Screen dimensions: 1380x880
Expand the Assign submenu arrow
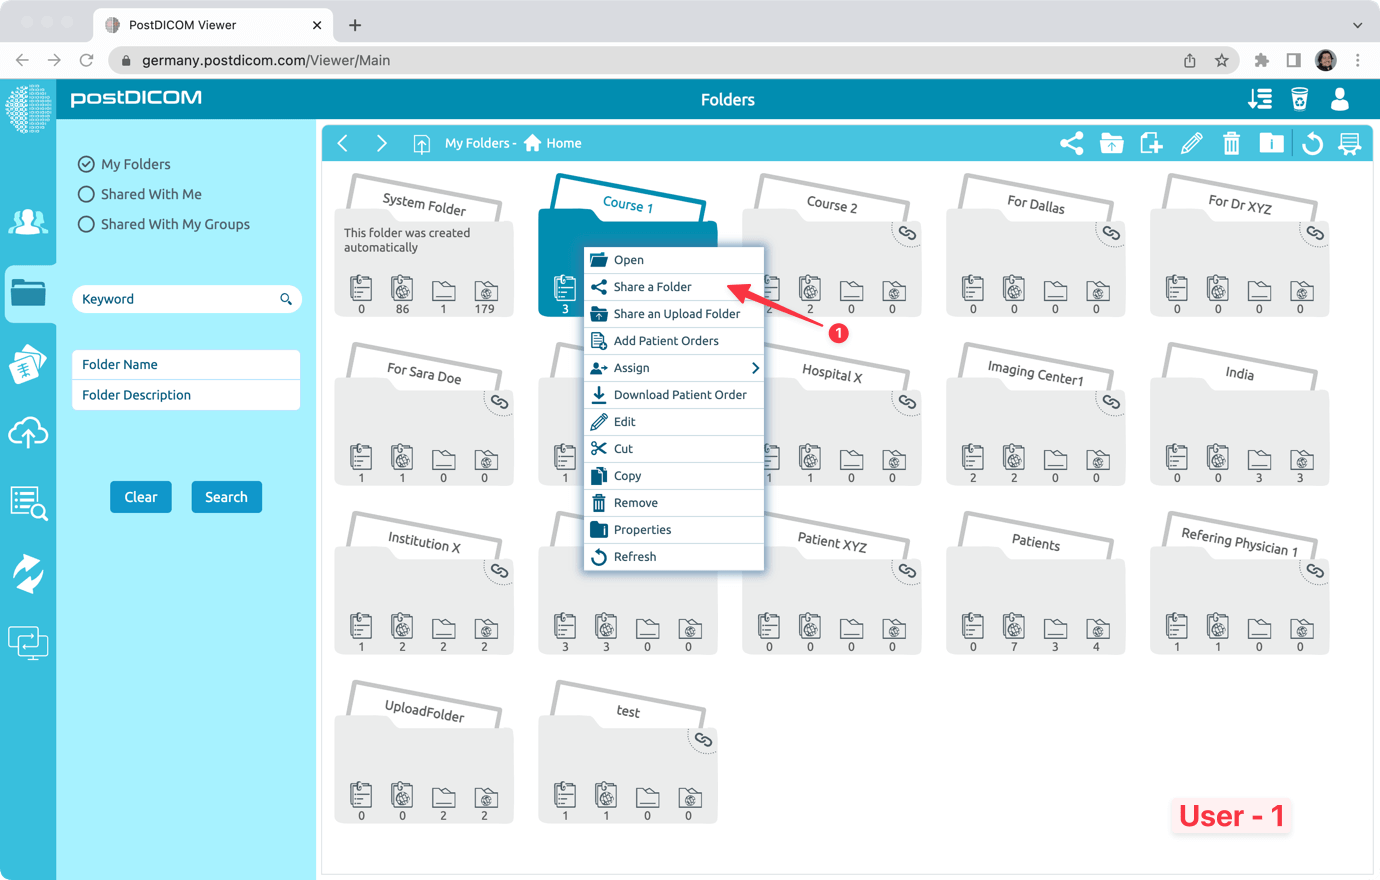(757, 368)
